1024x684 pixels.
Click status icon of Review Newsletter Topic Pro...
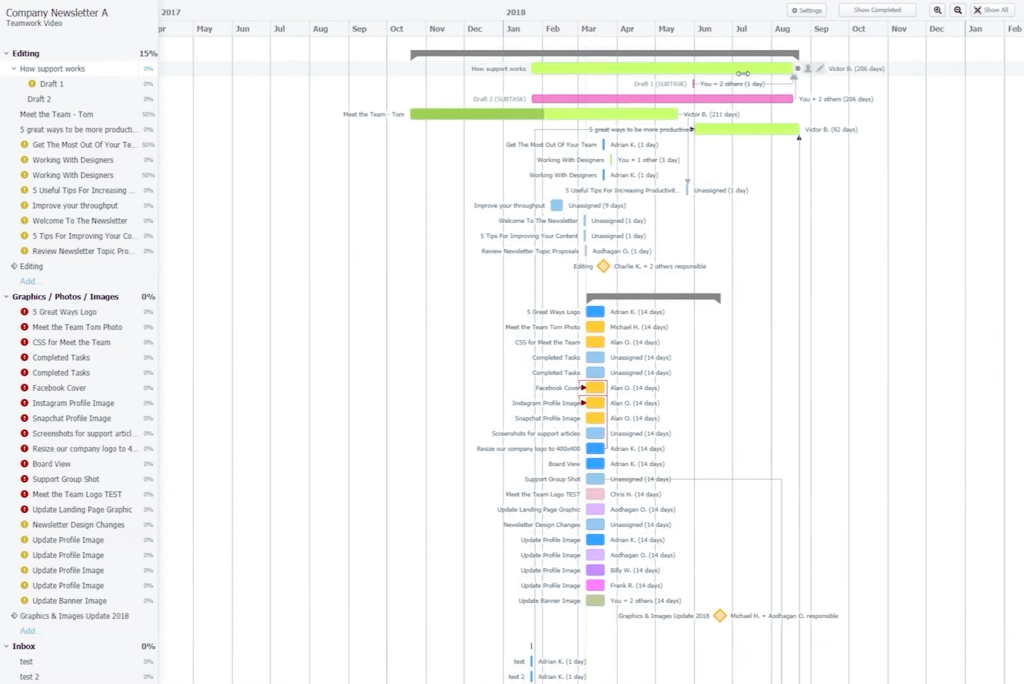(24, 251)
